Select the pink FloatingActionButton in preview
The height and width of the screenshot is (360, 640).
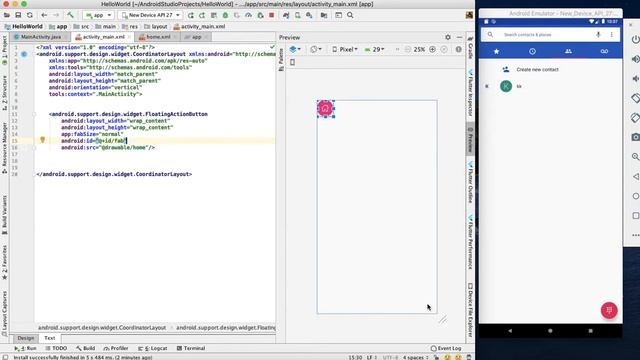(x=325, y=109)
